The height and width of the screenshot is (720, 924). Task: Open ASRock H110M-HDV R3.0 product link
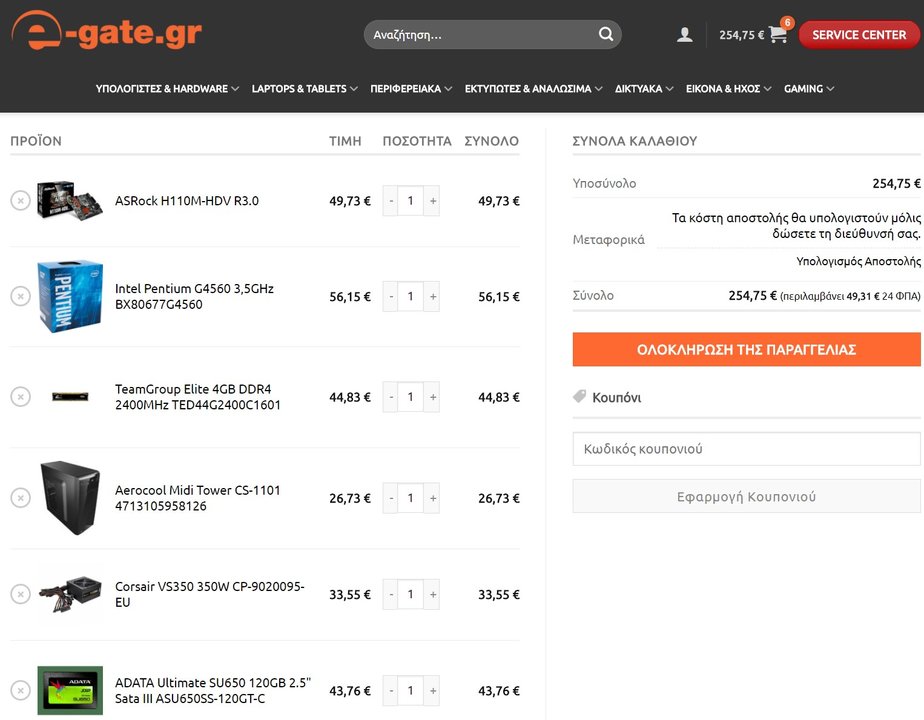(187, 201)
